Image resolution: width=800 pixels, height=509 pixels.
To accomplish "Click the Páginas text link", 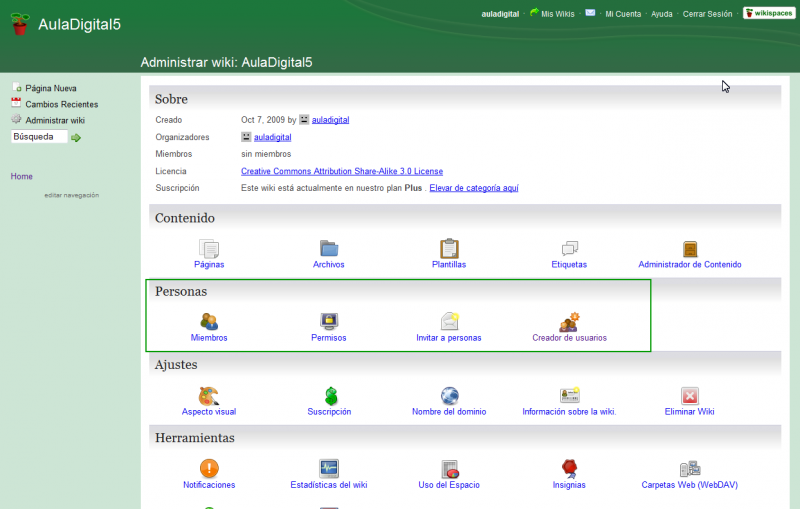I will click(x=209, y=265).
